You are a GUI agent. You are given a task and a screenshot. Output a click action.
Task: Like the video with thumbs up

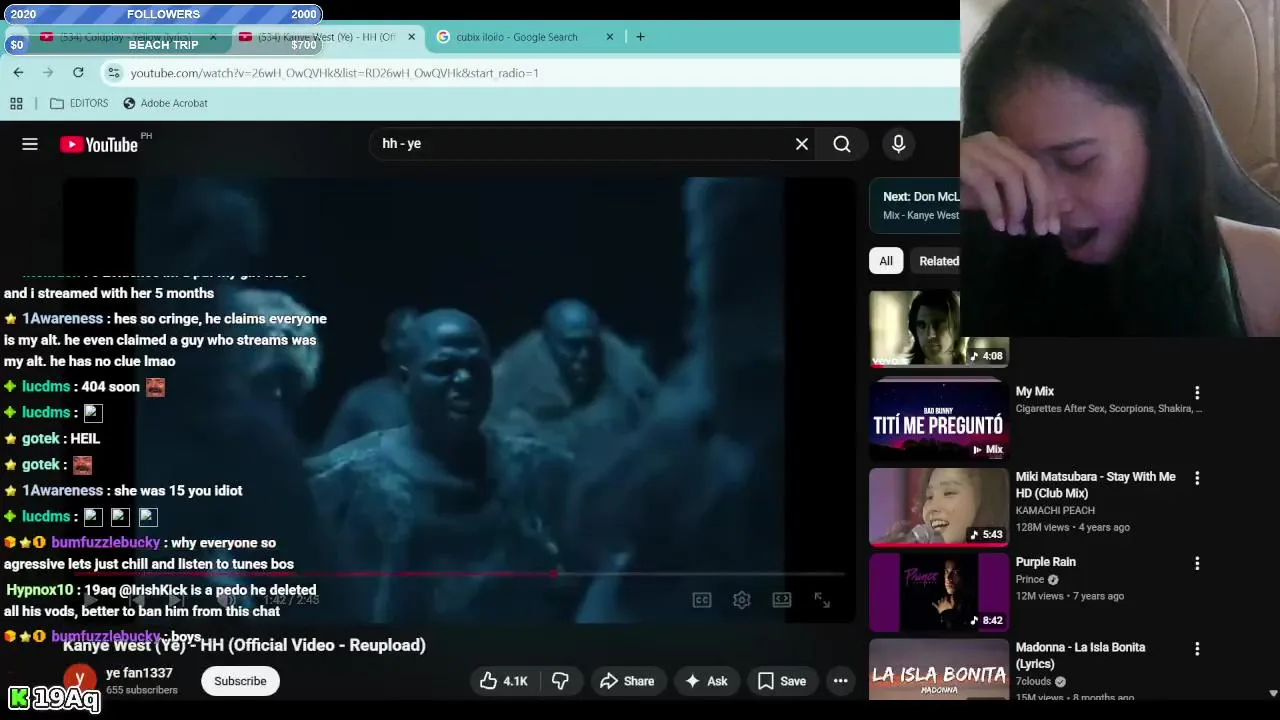(503, 681)
